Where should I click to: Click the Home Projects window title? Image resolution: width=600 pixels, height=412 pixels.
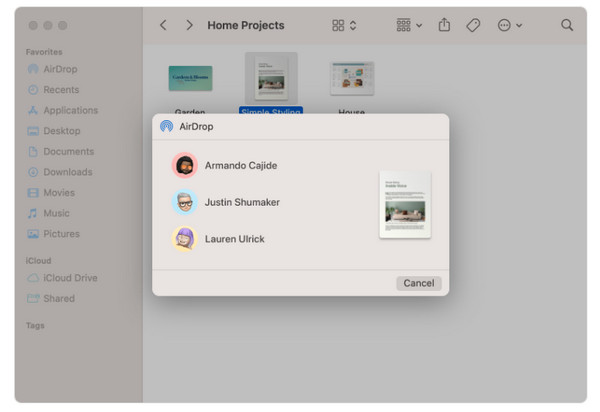click(x=246, y=25)
